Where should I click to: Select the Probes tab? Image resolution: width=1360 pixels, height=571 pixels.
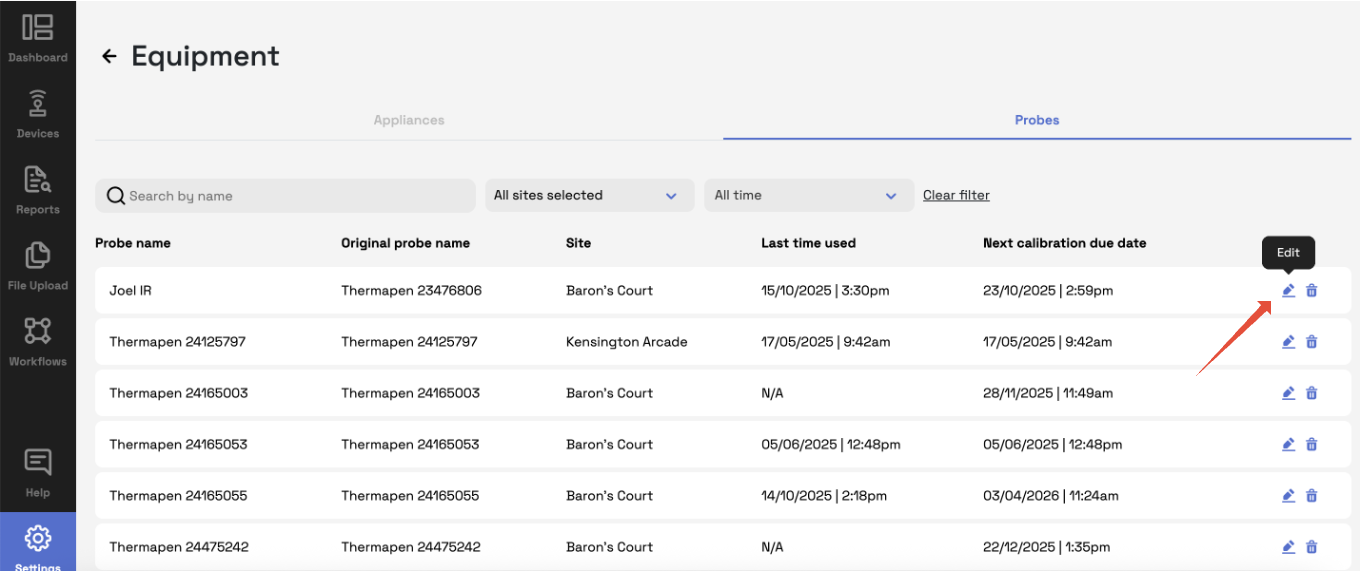pyautogui.click(x=1037, y=120)
